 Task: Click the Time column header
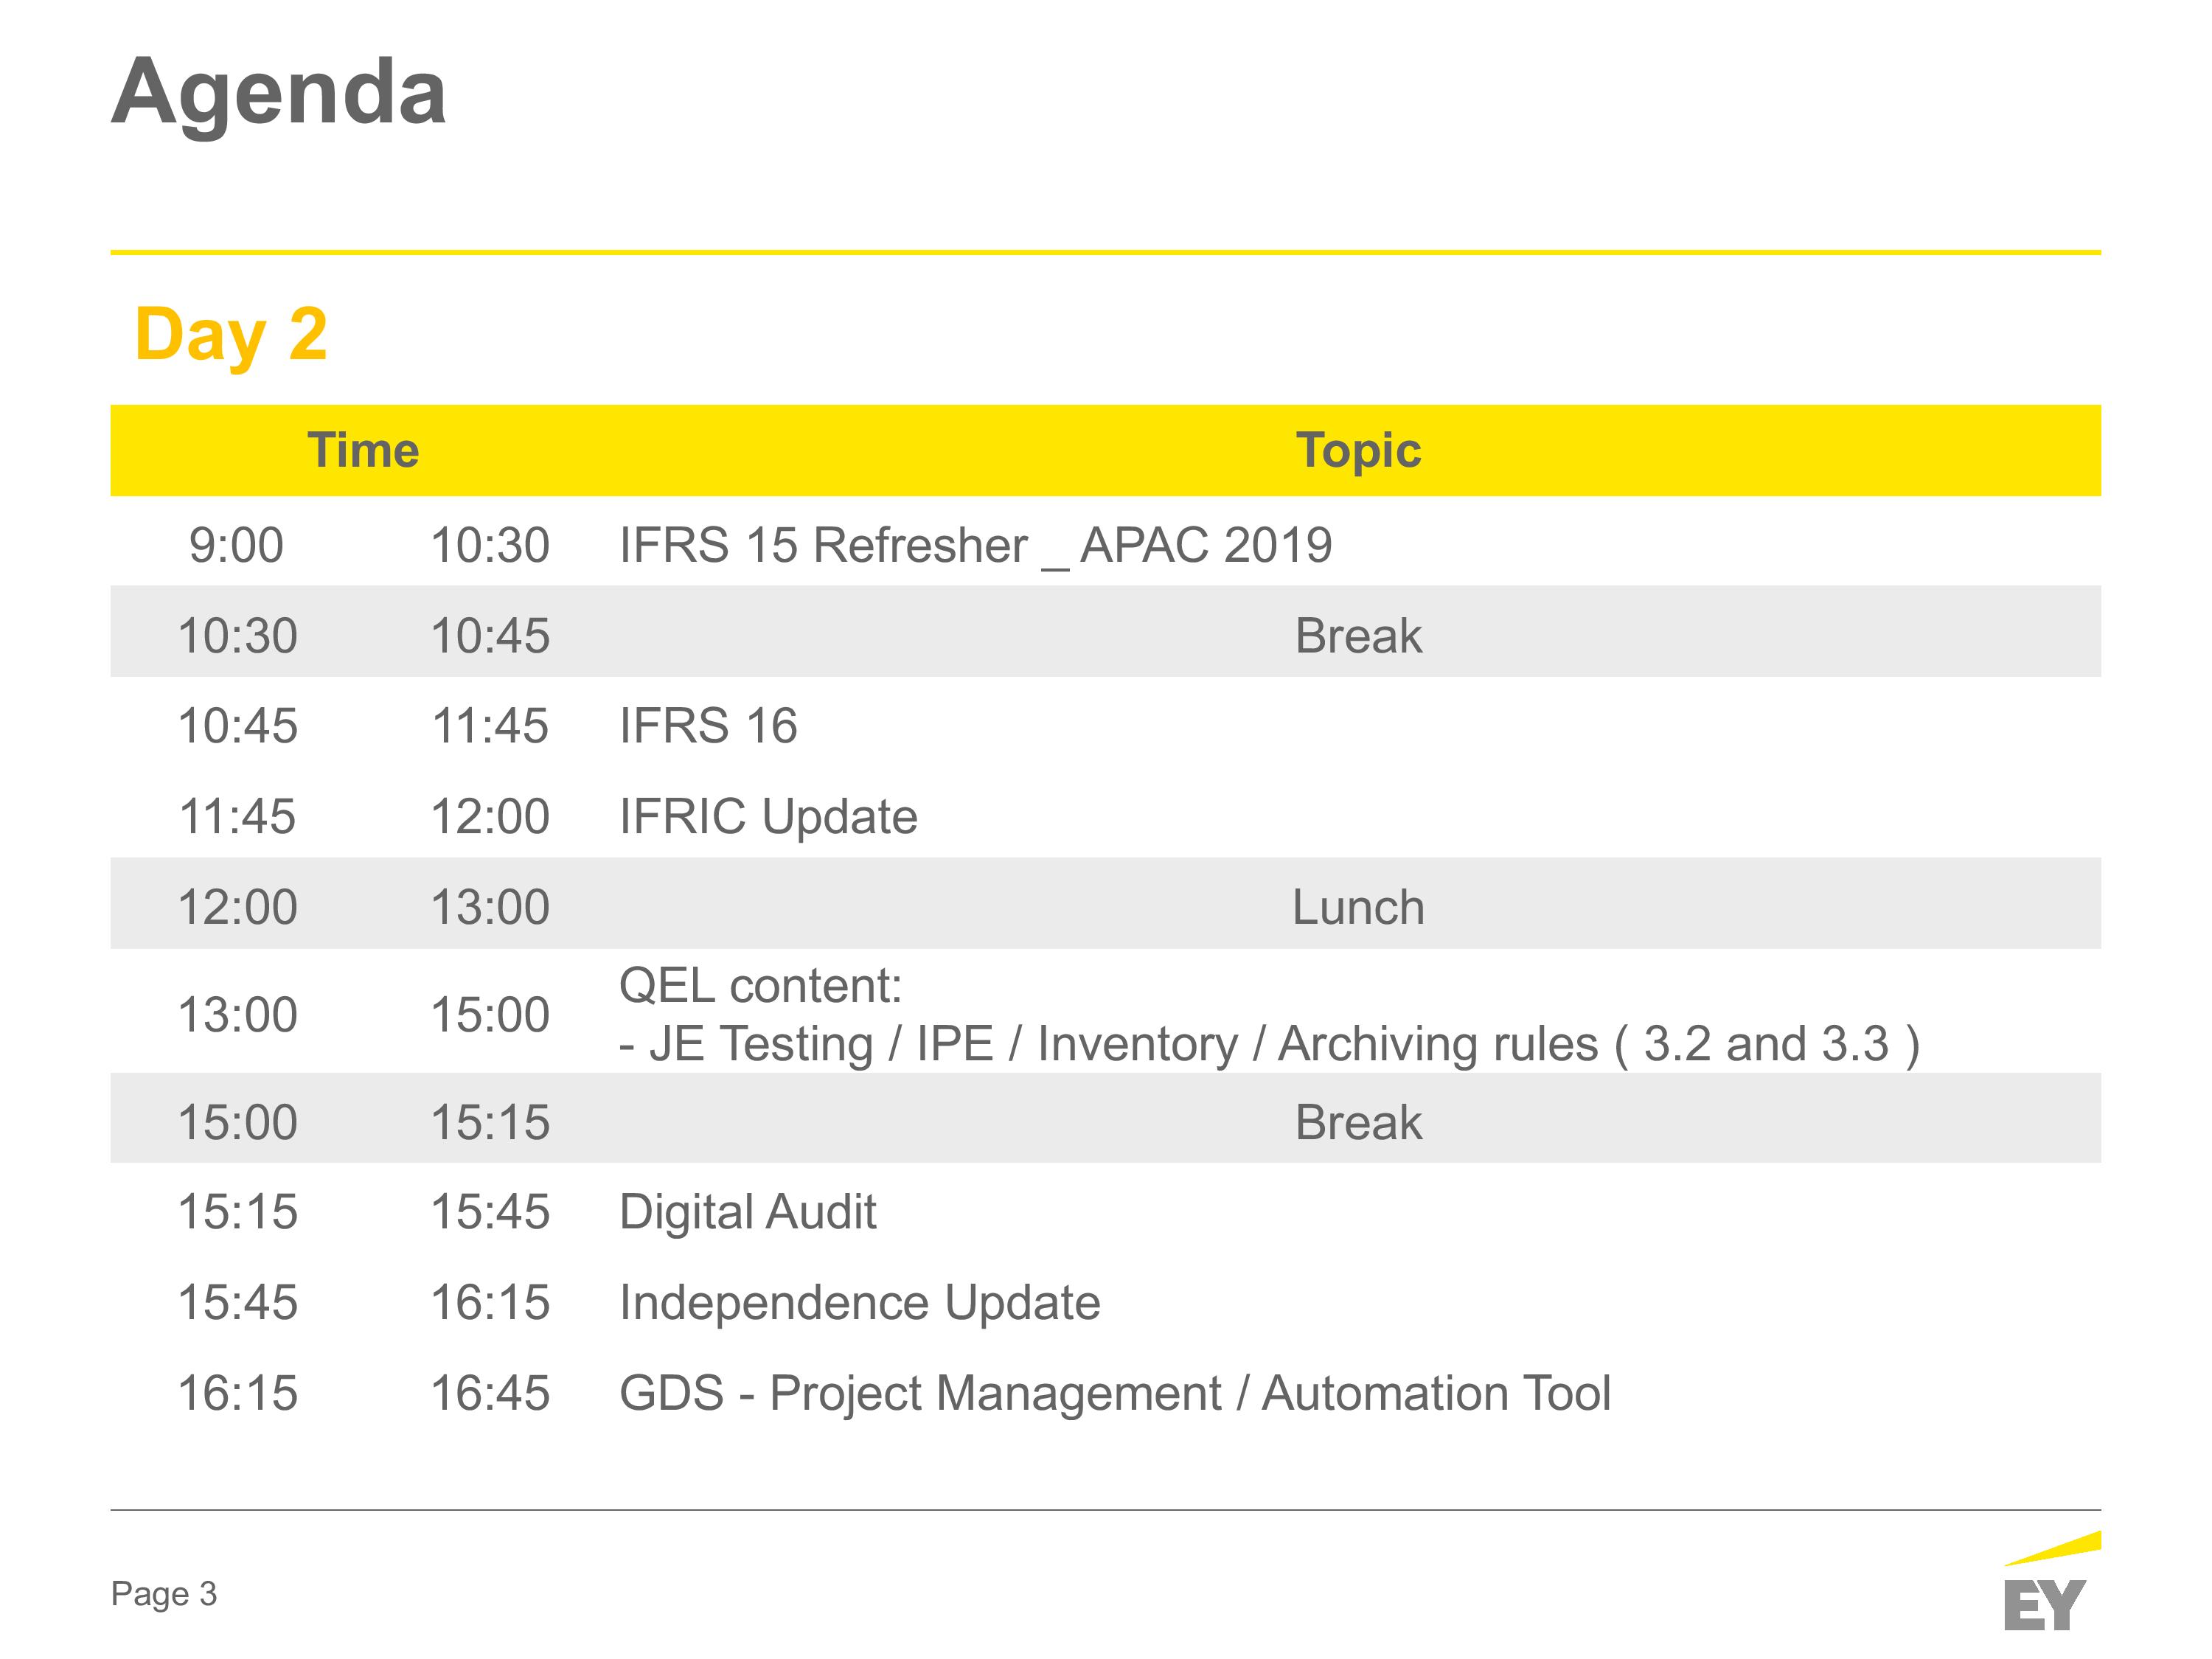tap(363, 450)
